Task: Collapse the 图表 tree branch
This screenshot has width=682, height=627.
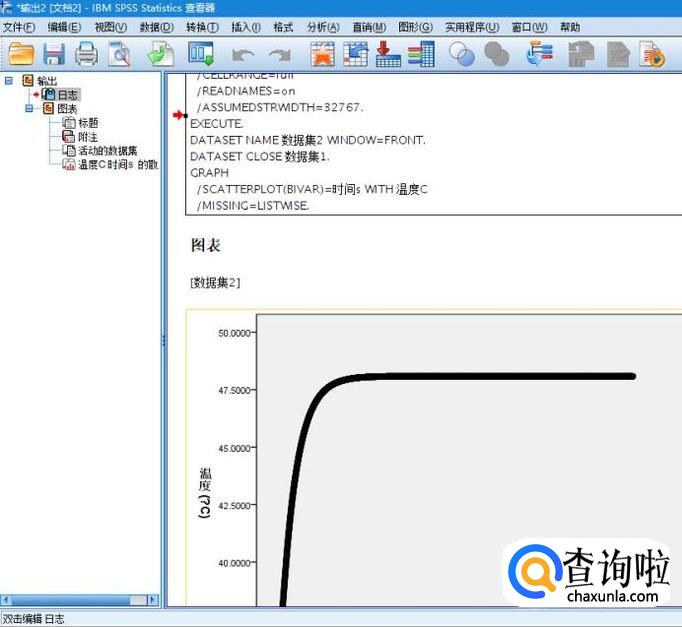Action: (x=29, y=108)
